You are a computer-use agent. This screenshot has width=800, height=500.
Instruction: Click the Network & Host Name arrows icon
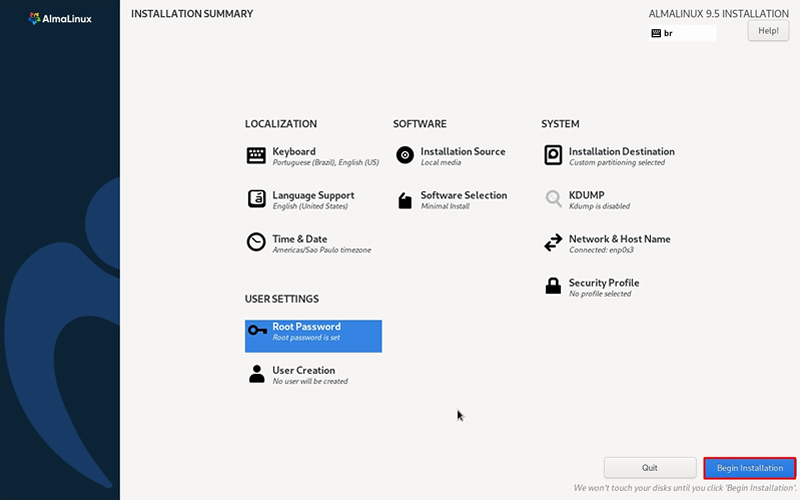coord(553,242)
